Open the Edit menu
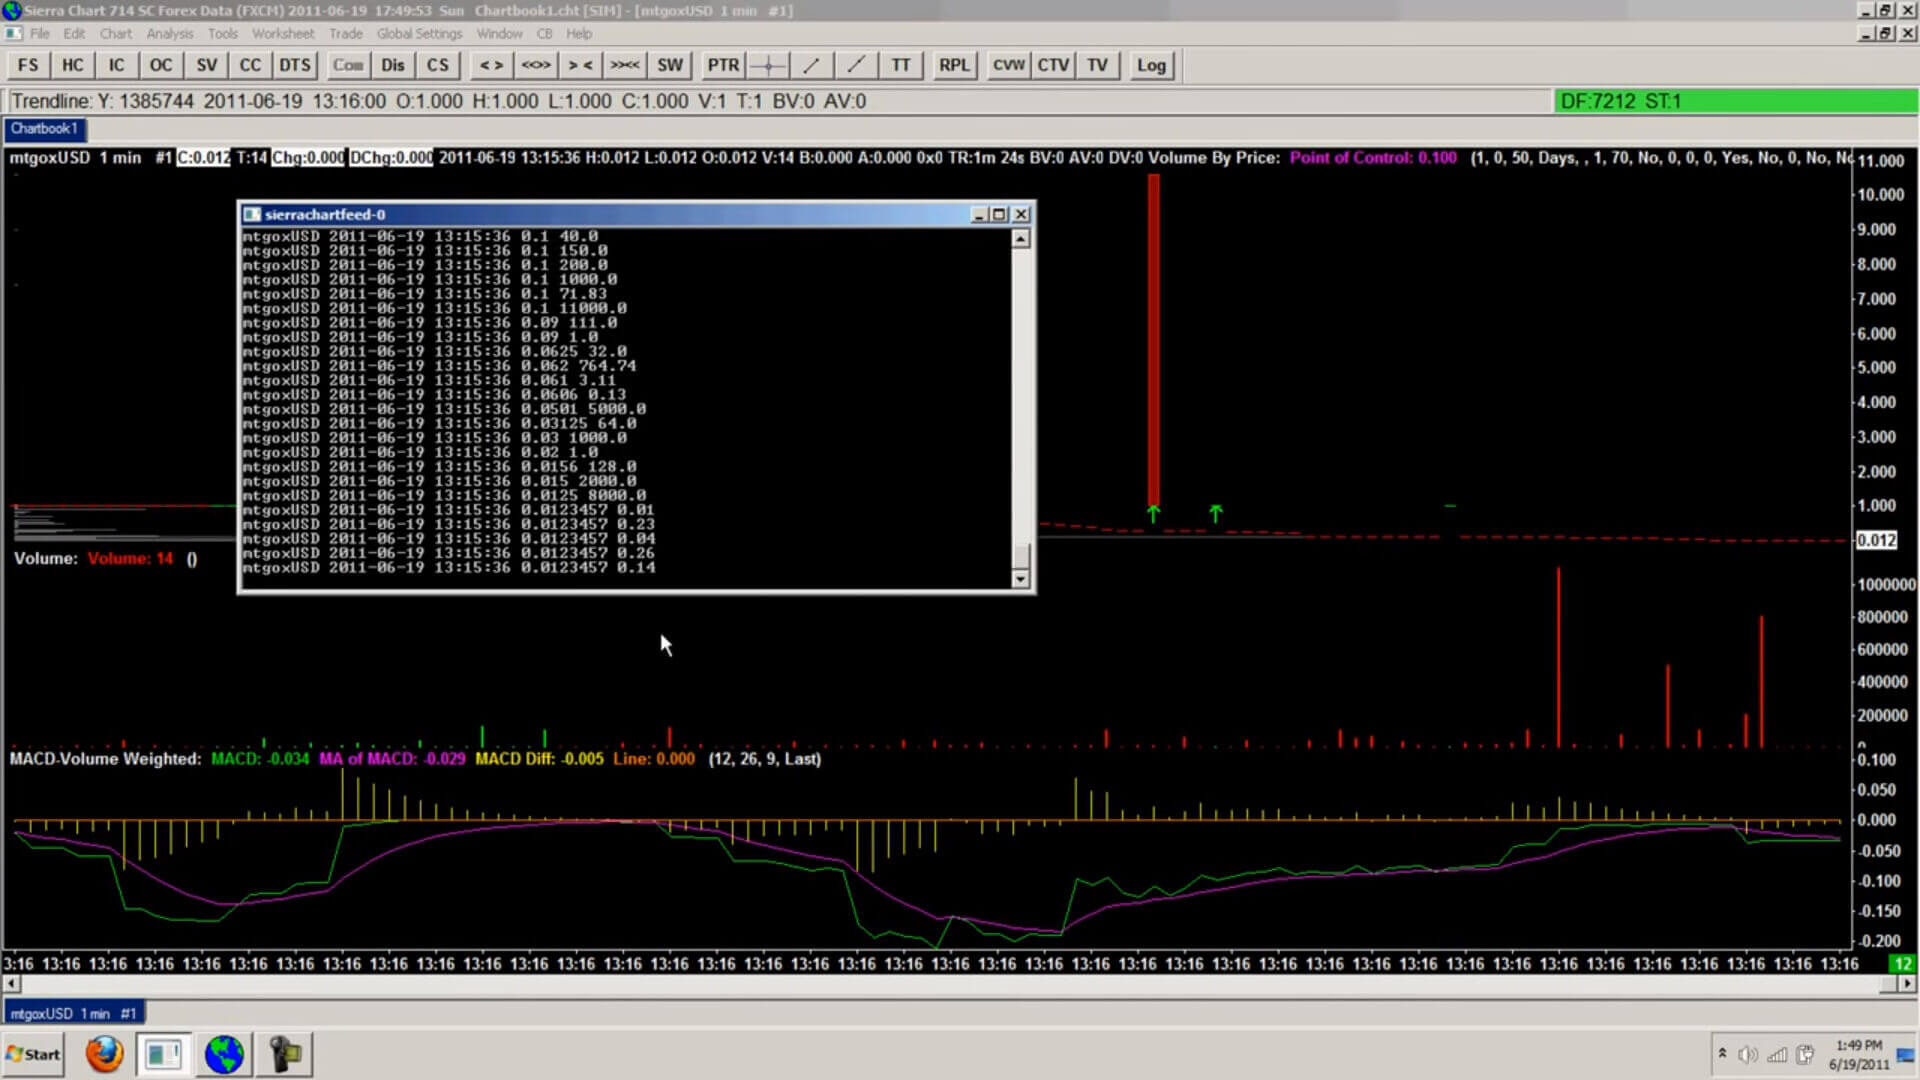The image size is (1920, 1080). [74, 33]
